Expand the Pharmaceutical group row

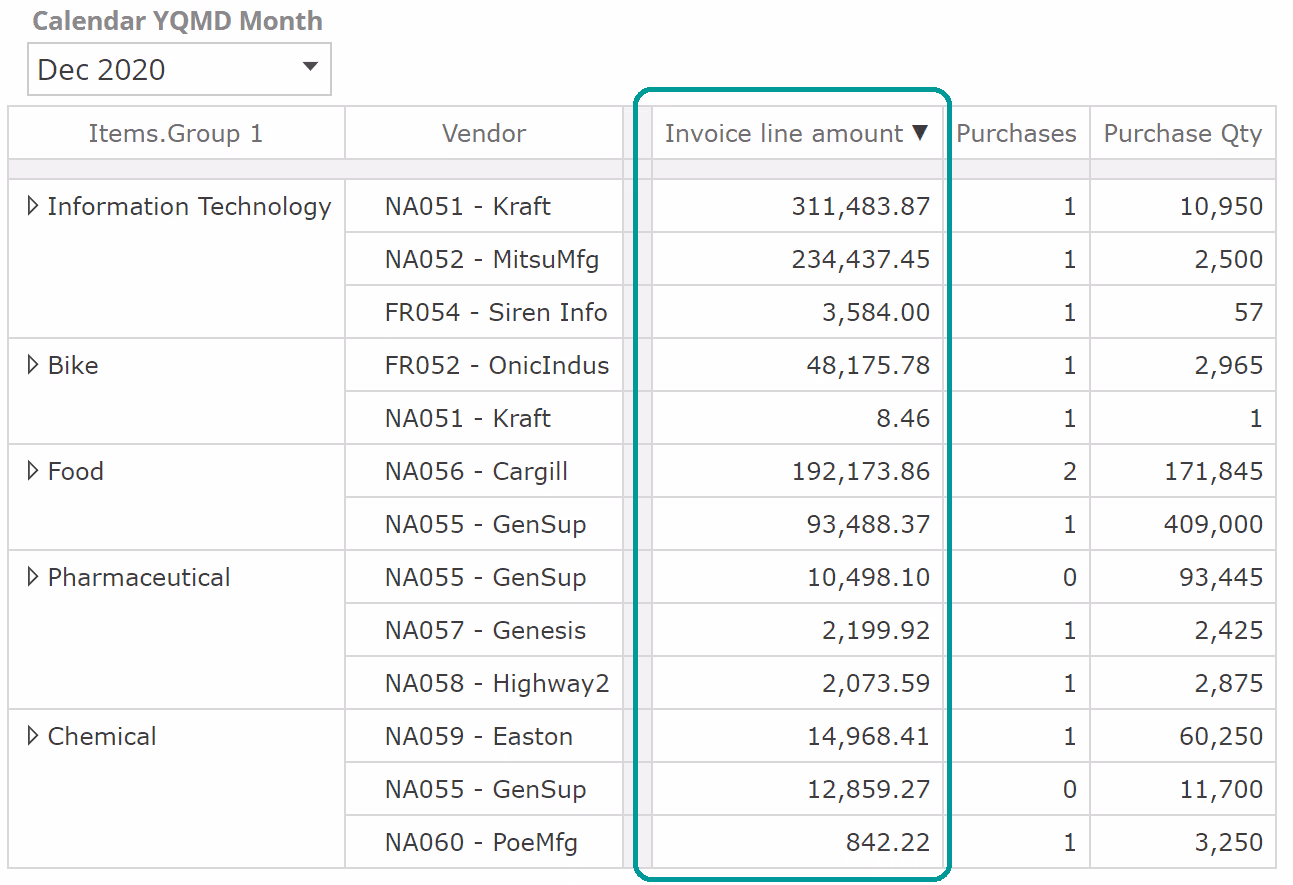pyautogui.click(x=33, y=577)
